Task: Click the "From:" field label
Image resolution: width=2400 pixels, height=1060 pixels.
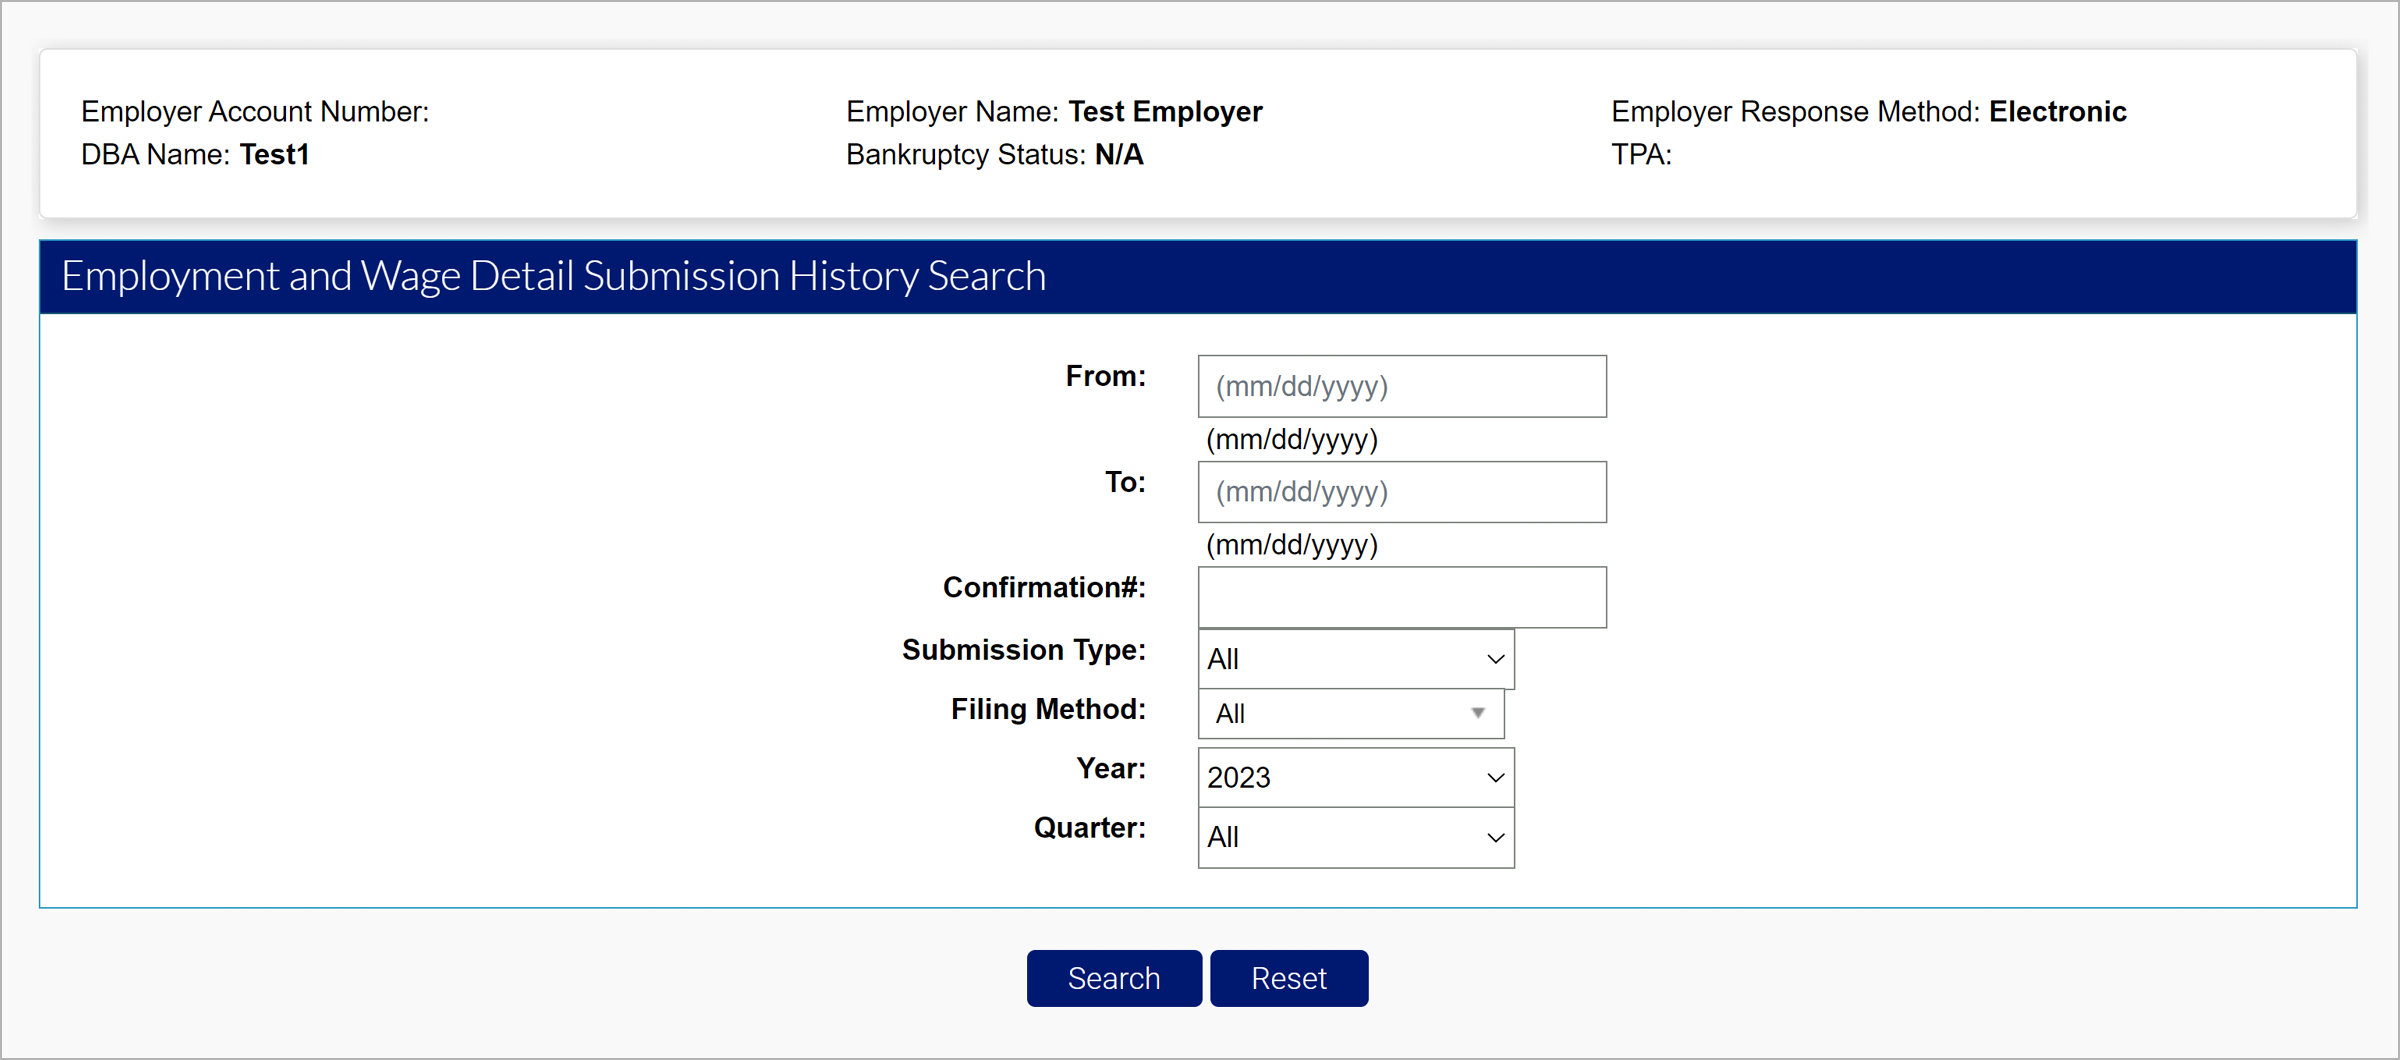Action: tap(1105, 377)
